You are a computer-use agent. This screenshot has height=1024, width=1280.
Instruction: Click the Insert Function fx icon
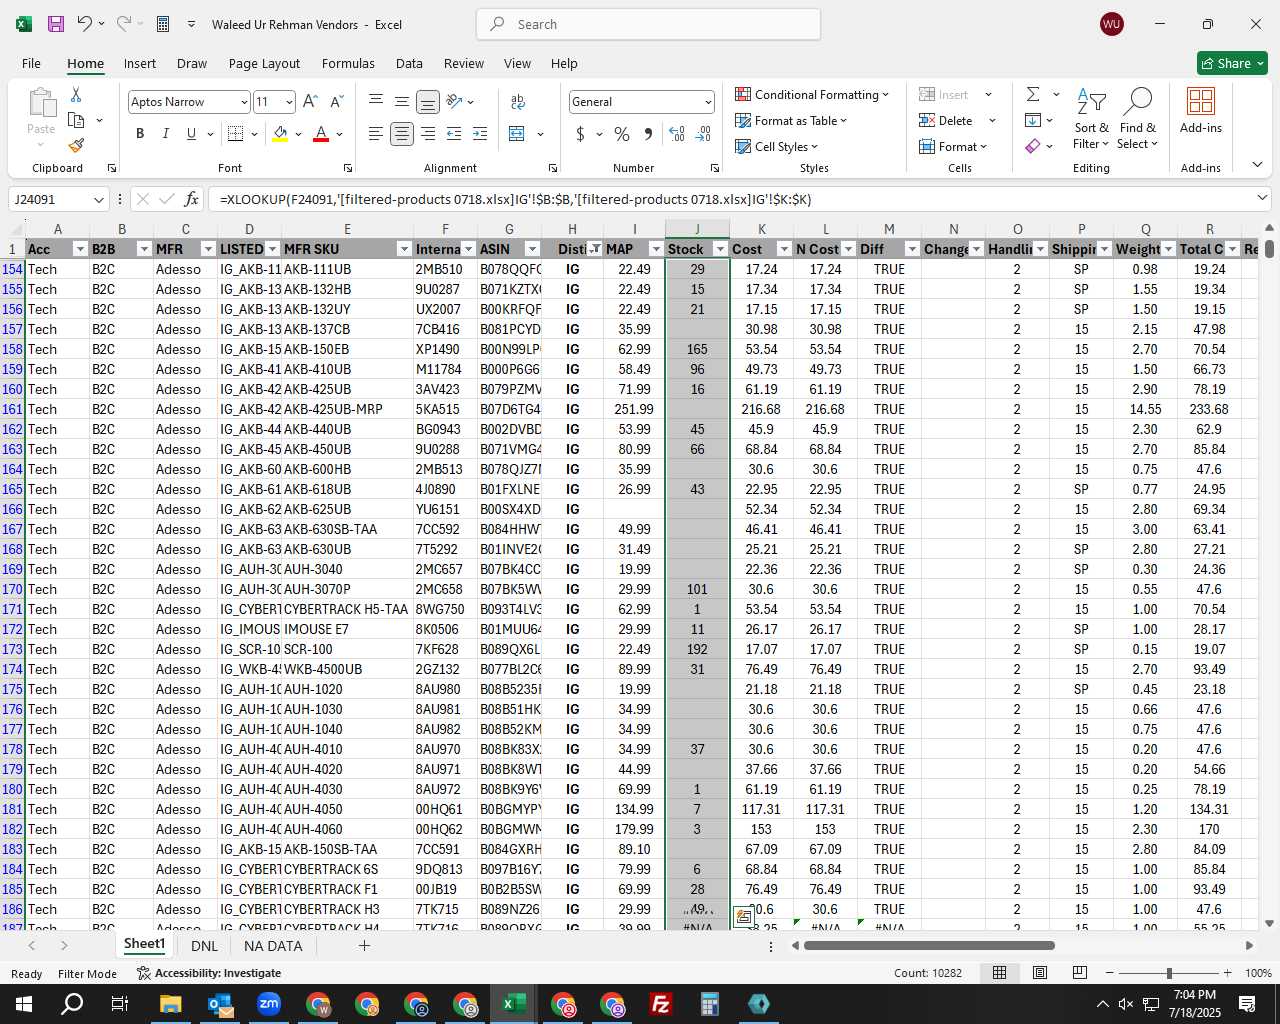click(191, 199)
